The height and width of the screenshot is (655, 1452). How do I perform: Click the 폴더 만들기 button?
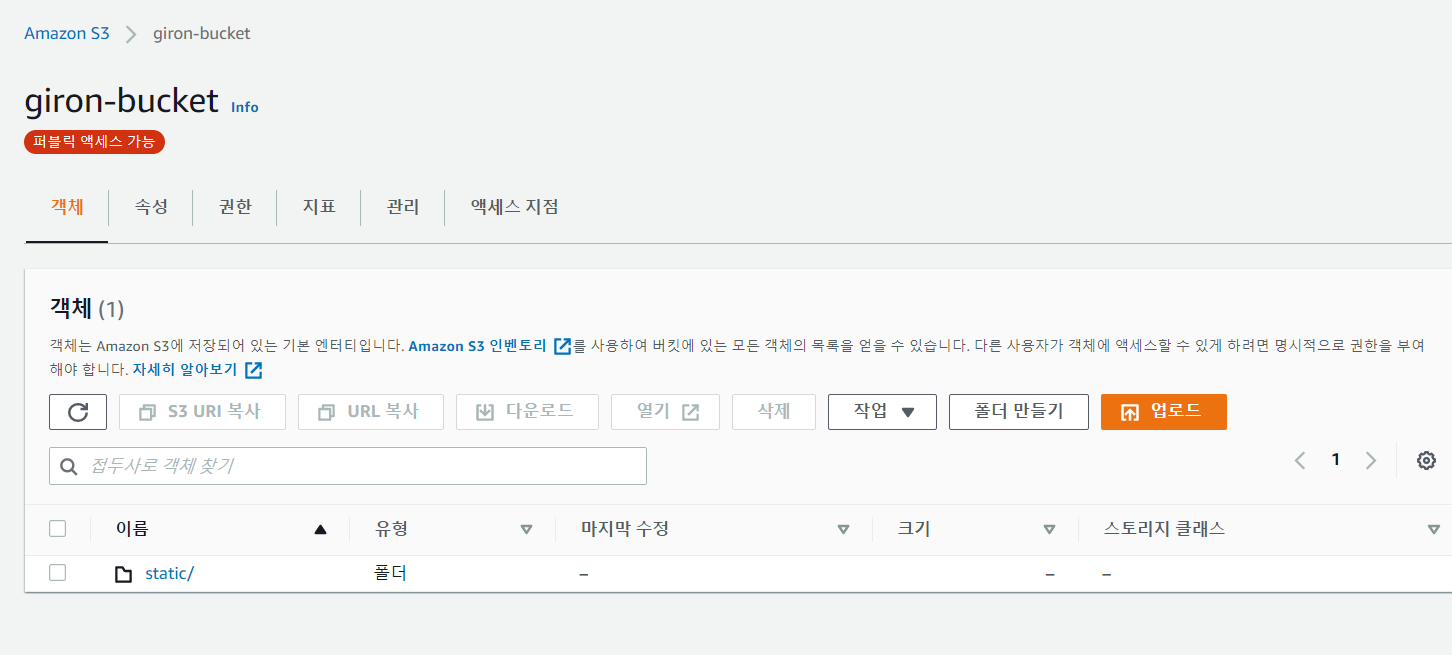coord(1019,411)
